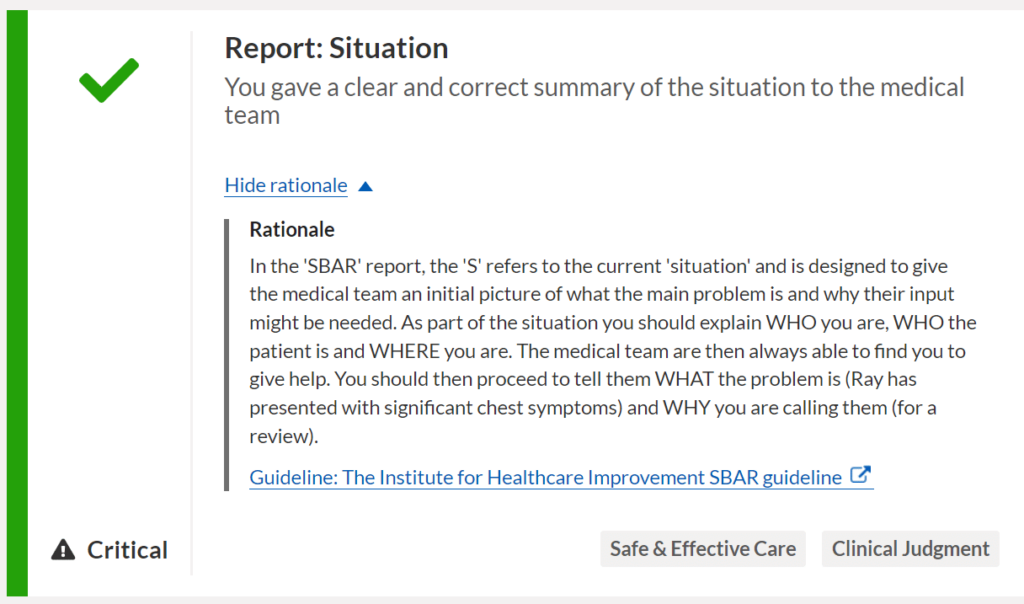The image size is (1024, 604).
Task: Open the Institute for Healthcare Improvement SBAR guideline
Action: (x=545, y=478)
